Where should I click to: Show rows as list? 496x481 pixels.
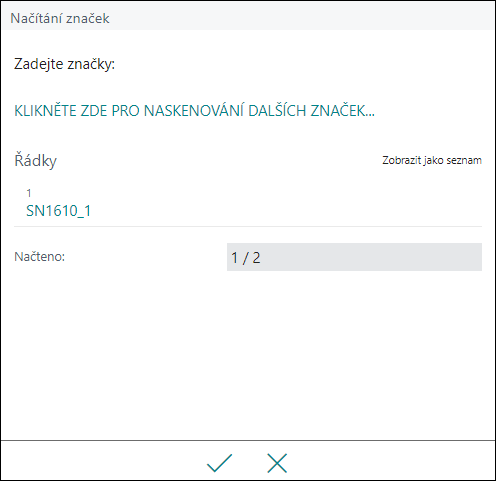(x=432, y=160)
